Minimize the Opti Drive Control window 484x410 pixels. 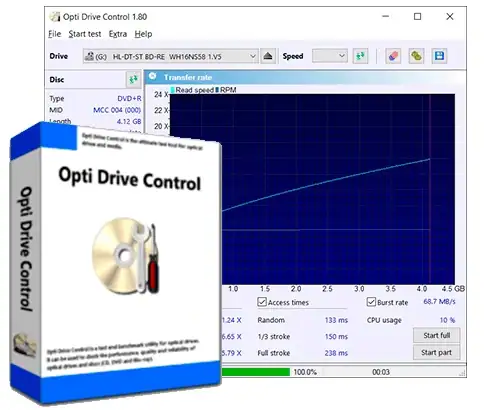pos(386,16)
